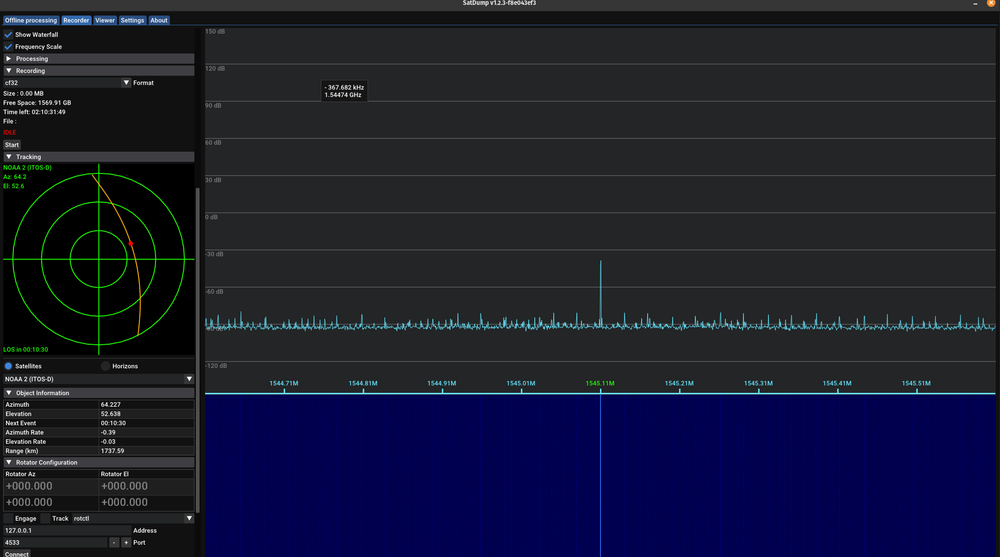Open the Viewer tab
This screenshot has width=1000, height=557.
click(105, 20)
